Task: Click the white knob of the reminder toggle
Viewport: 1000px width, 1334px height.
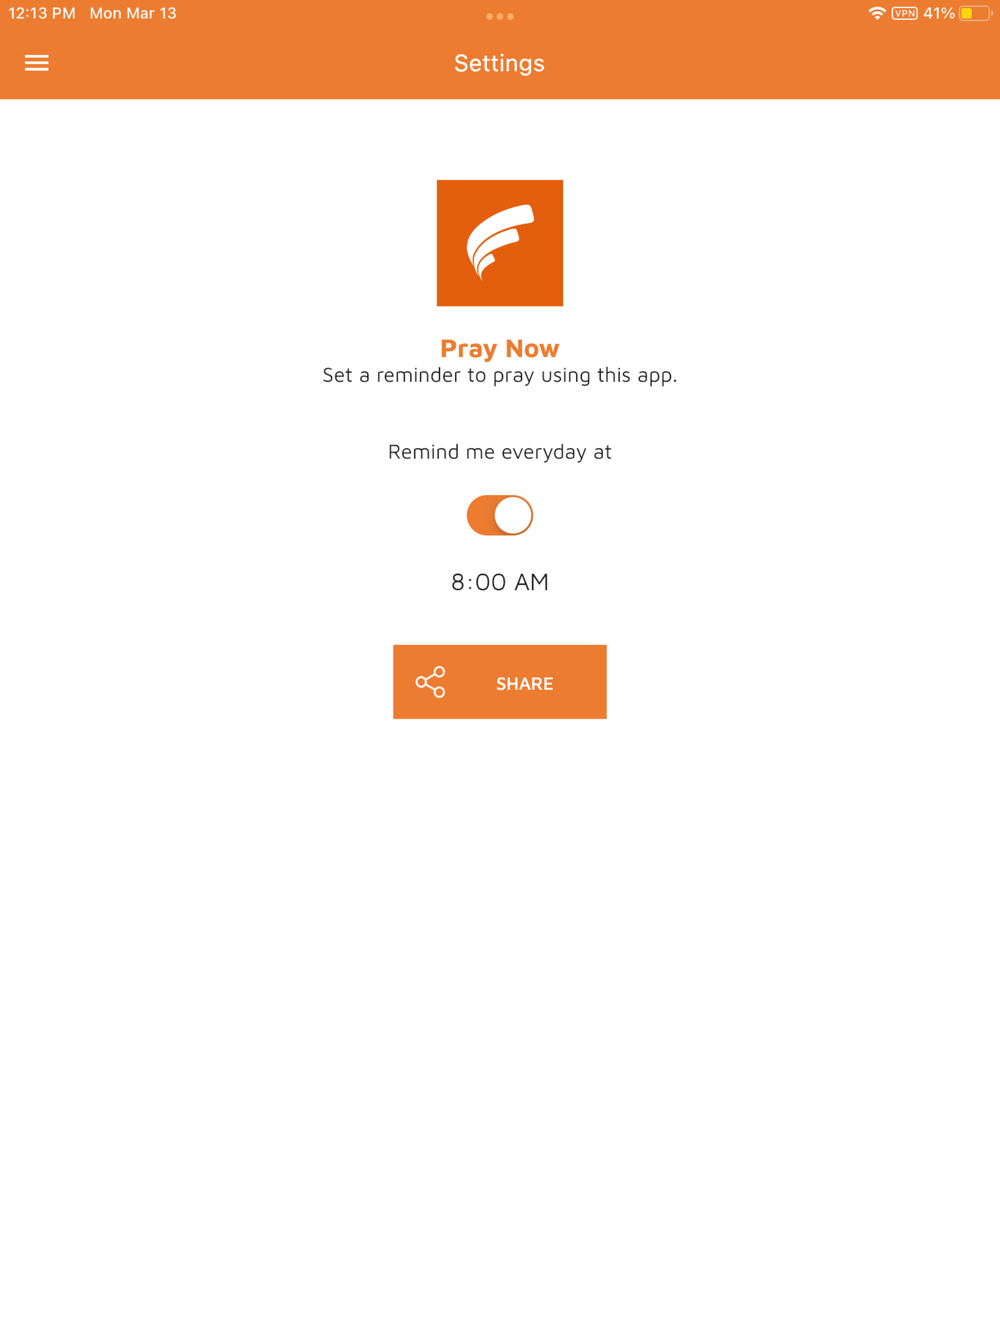Action: point(513,515)
